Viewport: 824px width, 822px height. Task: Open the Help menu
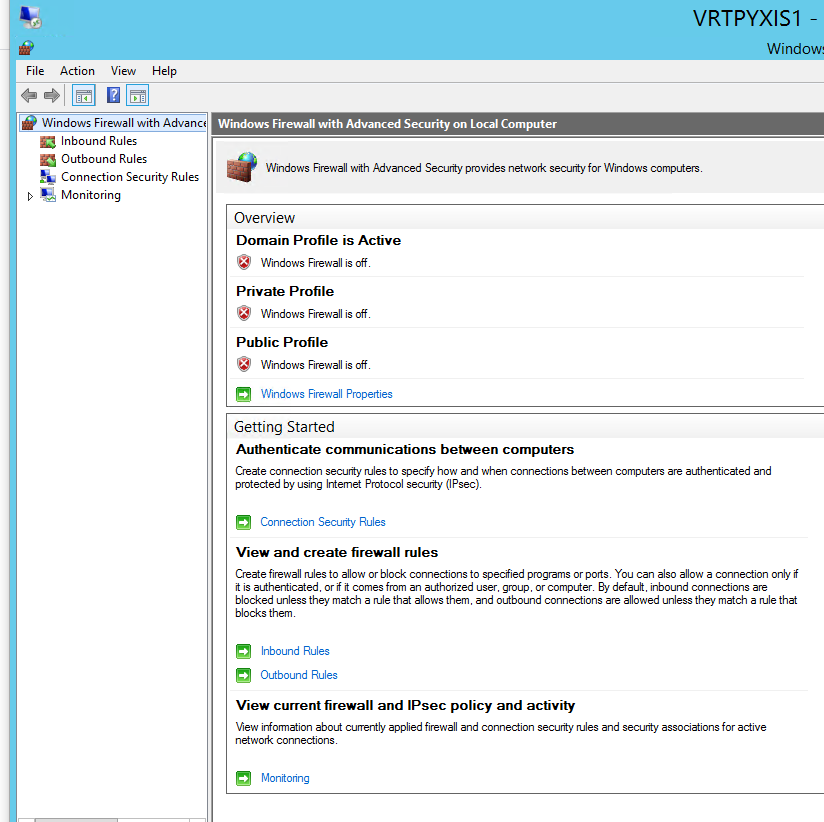point(164,71)
